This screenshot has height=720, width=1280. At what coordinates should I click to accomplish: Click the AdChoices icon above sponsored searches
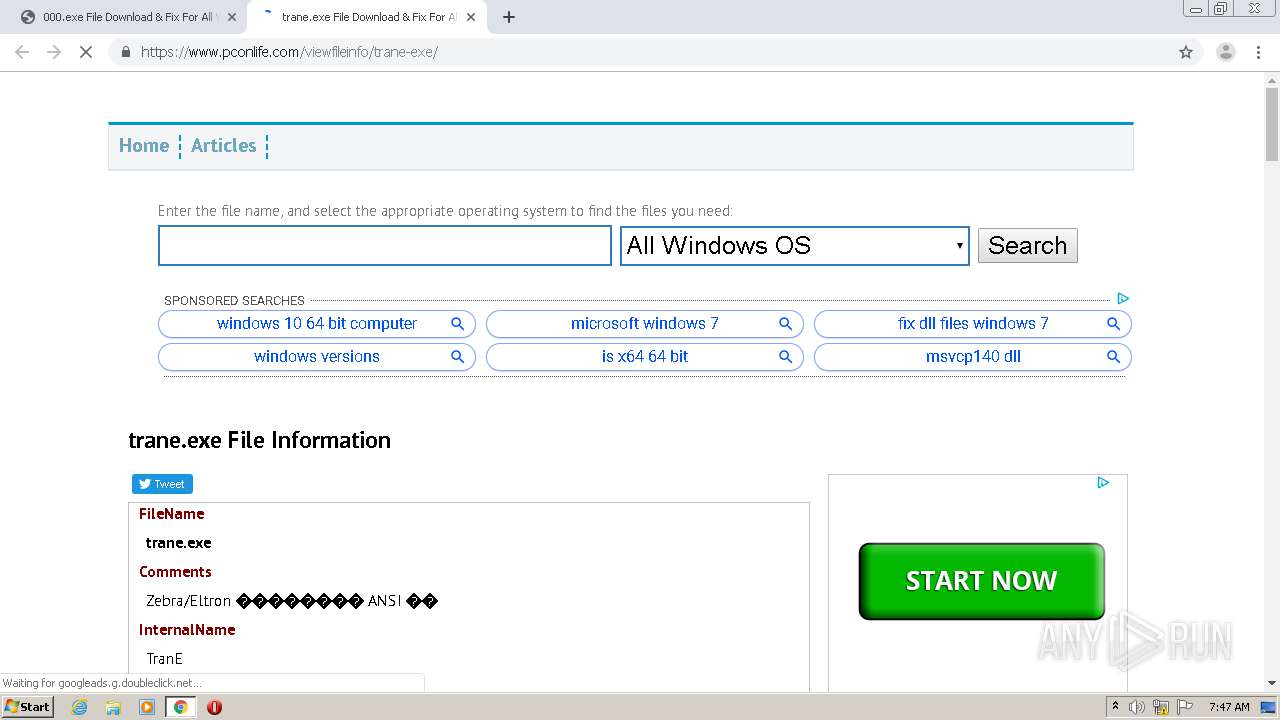(1123, 298)
